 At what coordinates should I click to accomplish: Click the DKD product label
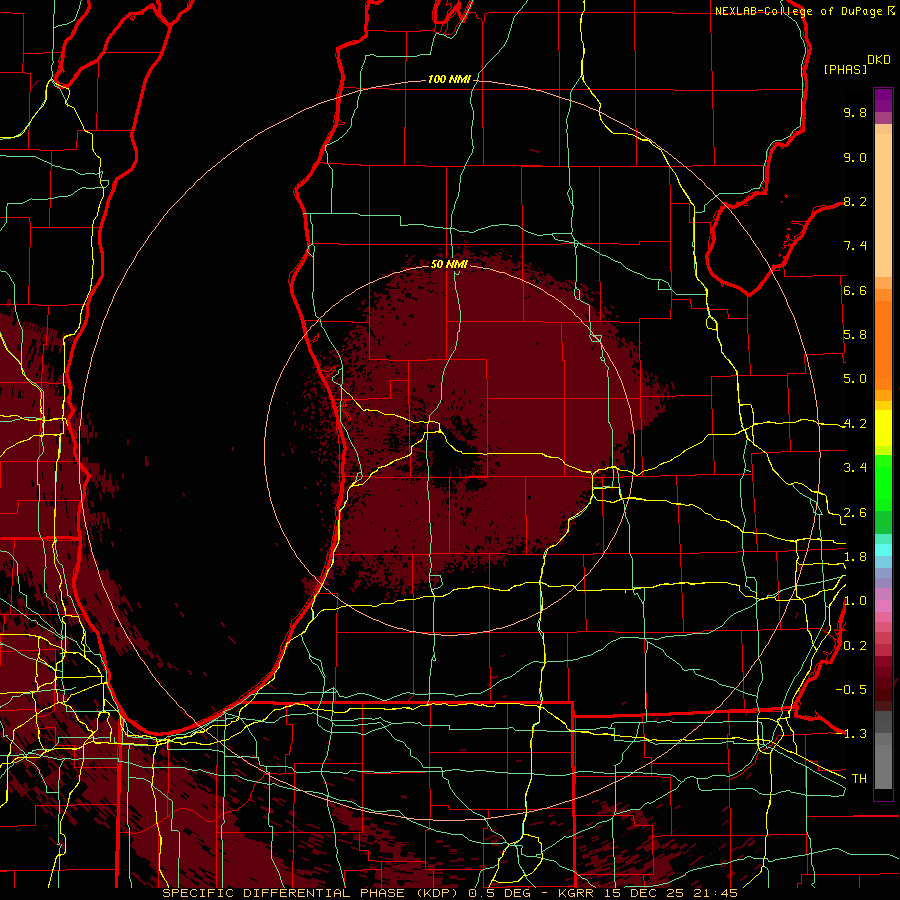879,60
